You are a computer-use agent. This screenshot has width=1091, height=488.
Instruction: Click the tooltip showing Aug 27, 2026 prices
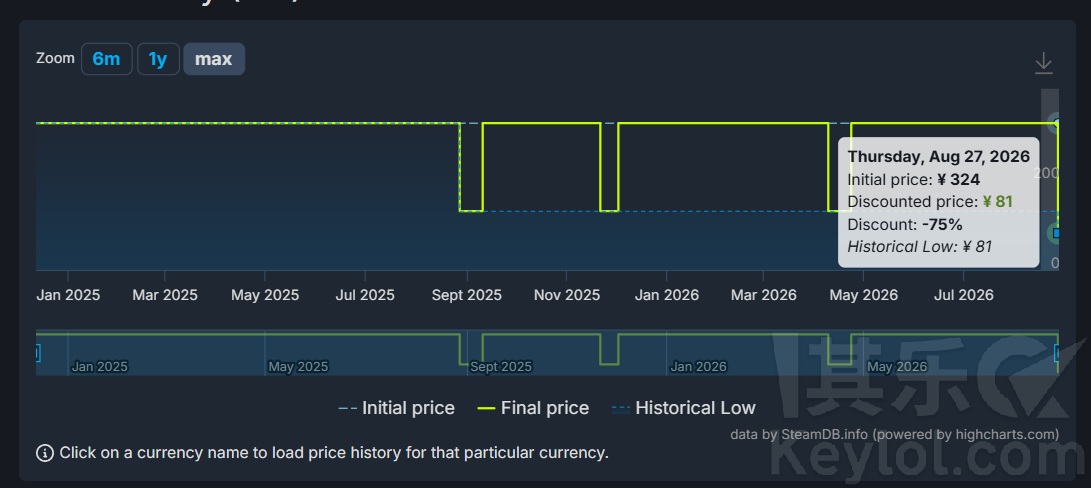coord(939,202)
